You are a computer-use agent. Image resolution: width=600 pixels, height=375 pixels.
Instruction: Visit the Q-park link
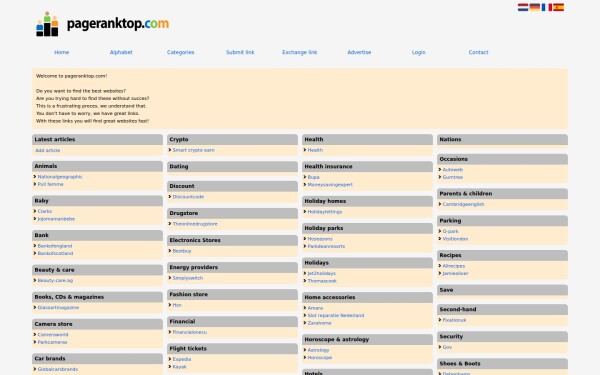[450, 232]
